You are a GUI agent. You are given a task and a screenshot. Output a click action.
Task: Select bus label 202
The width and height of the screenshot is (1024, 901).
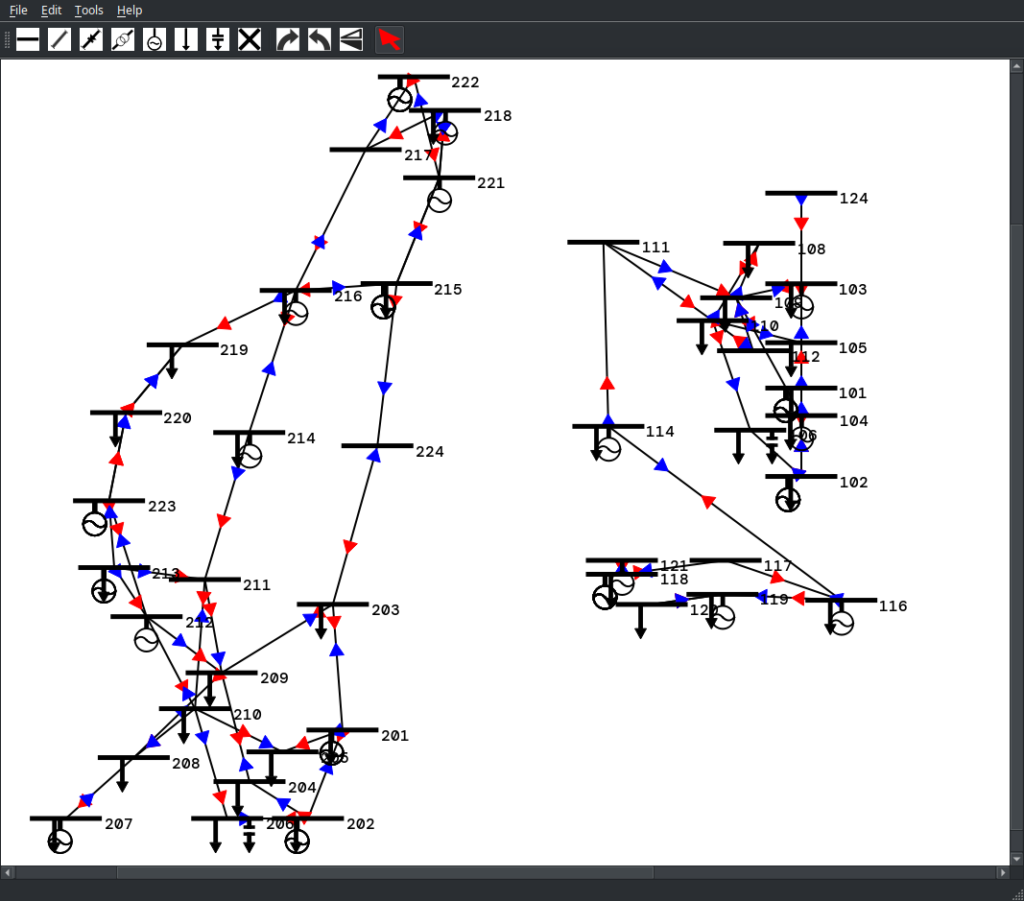point(360,824)
